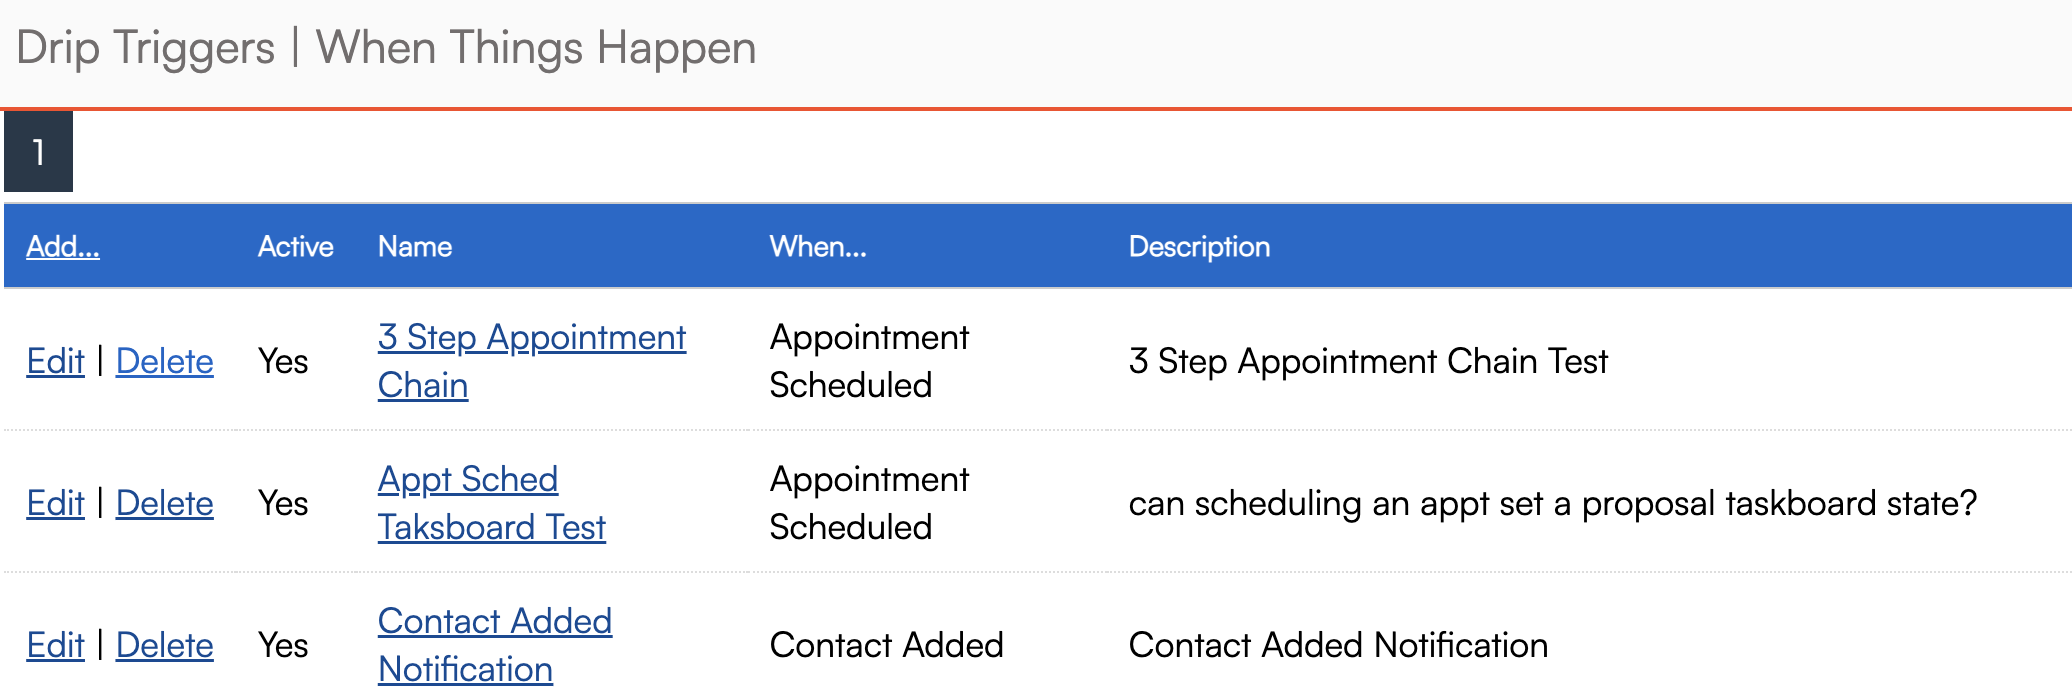The image size is (2072, 692).
Task: Select page 1 pagination button
Action: click(38, 152)
